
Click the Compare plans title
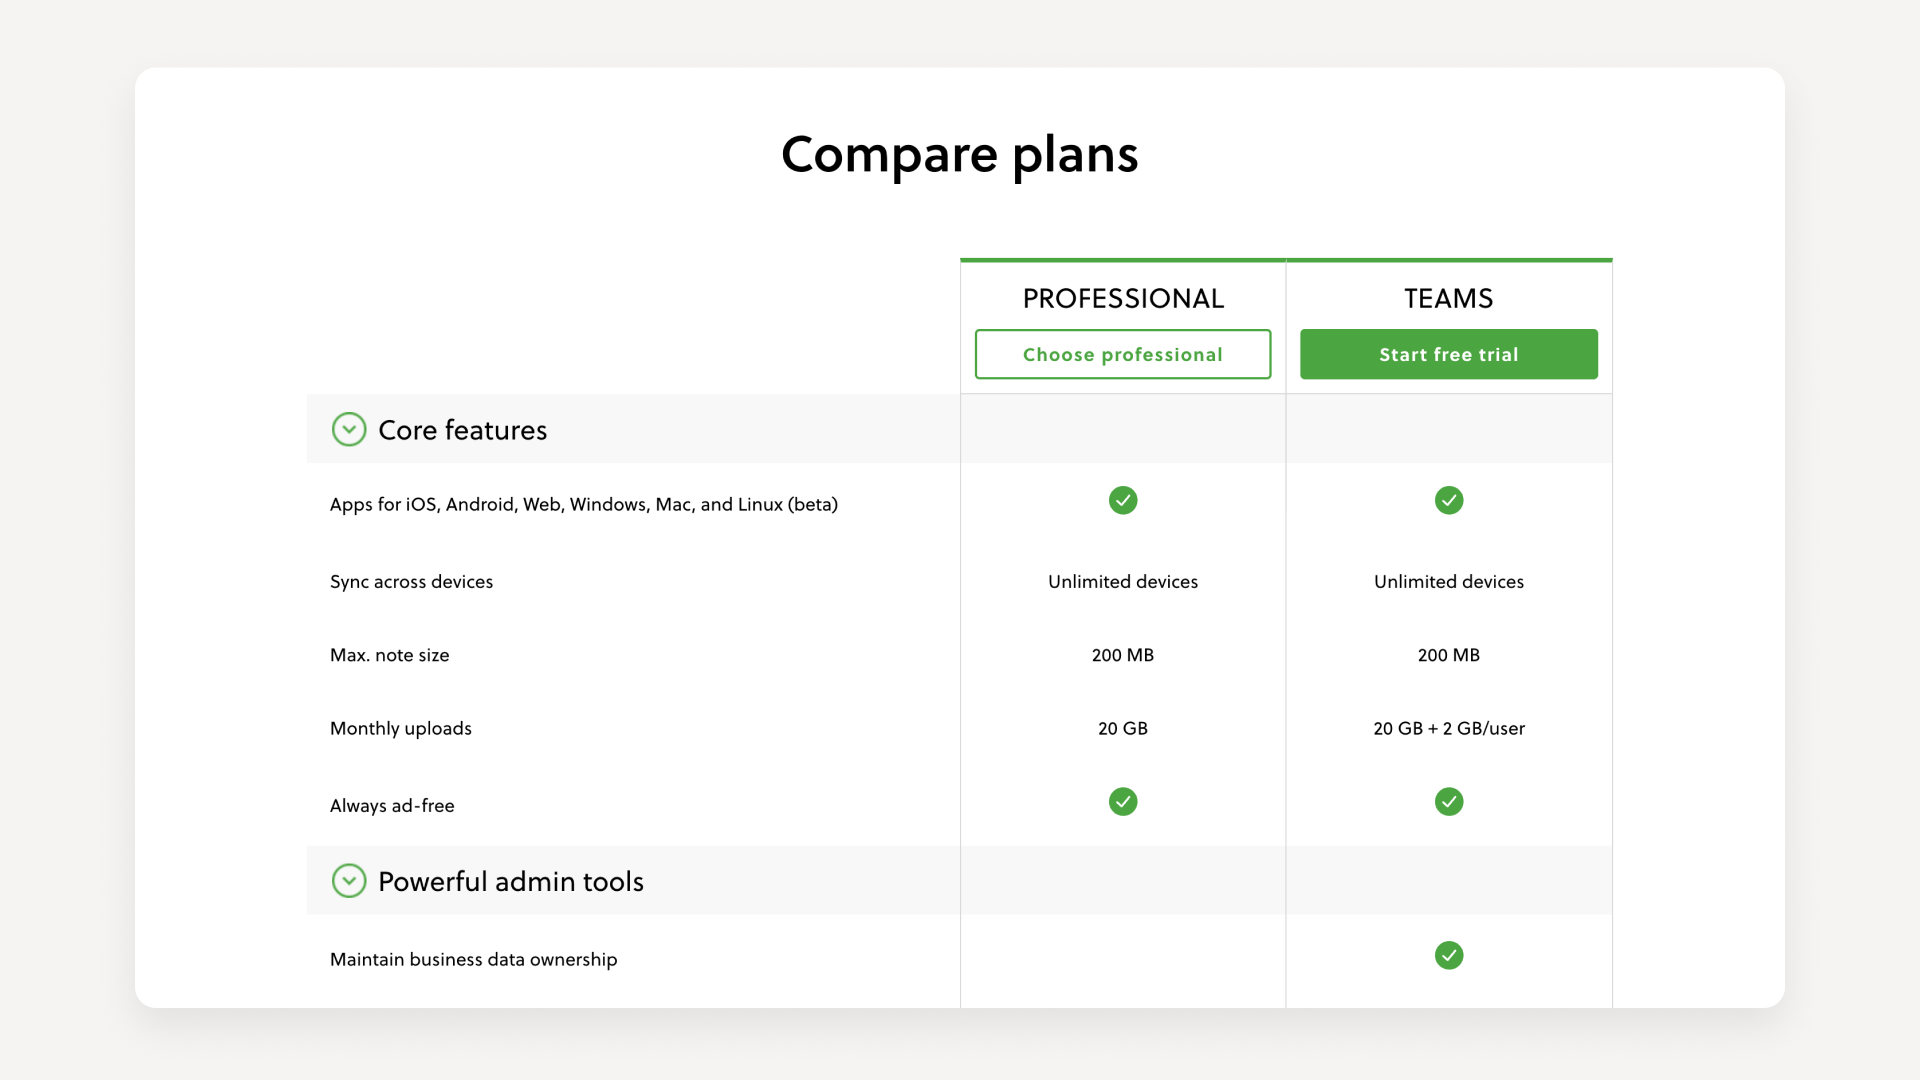[x=959, y=154]
